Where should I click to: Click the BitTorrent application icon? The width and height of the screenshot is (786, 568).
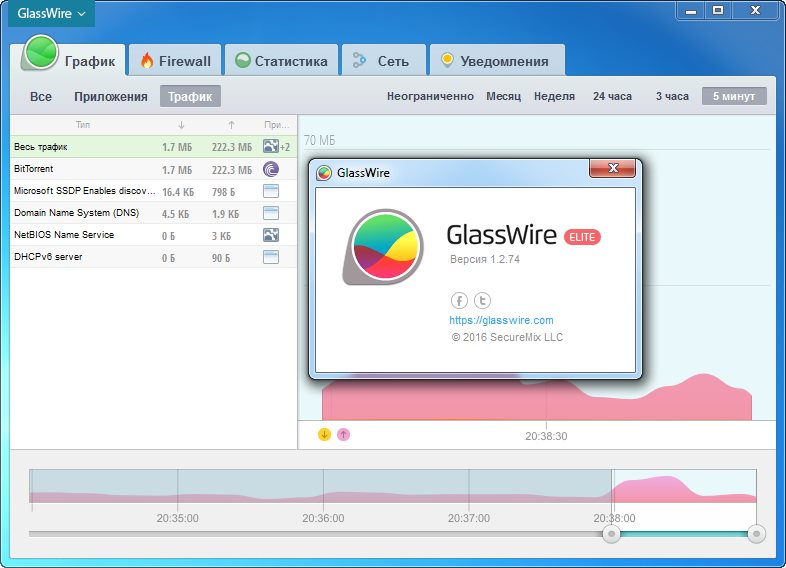(x=271, y=169)
